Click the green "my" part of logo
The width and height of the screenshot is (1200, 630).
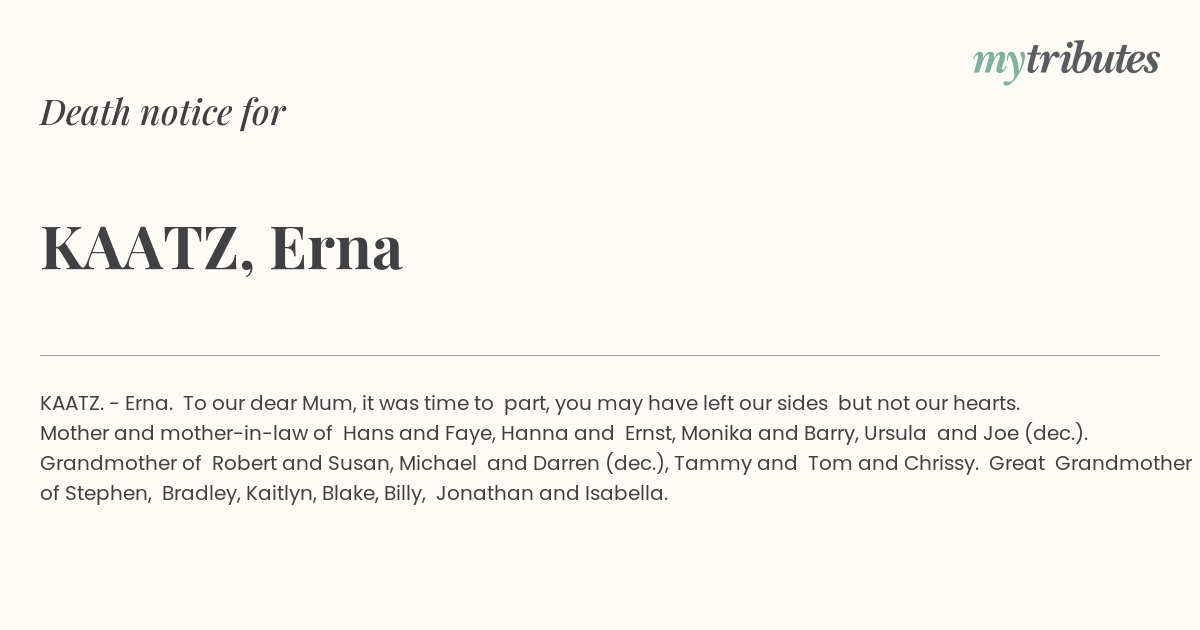tap(999, 64)
